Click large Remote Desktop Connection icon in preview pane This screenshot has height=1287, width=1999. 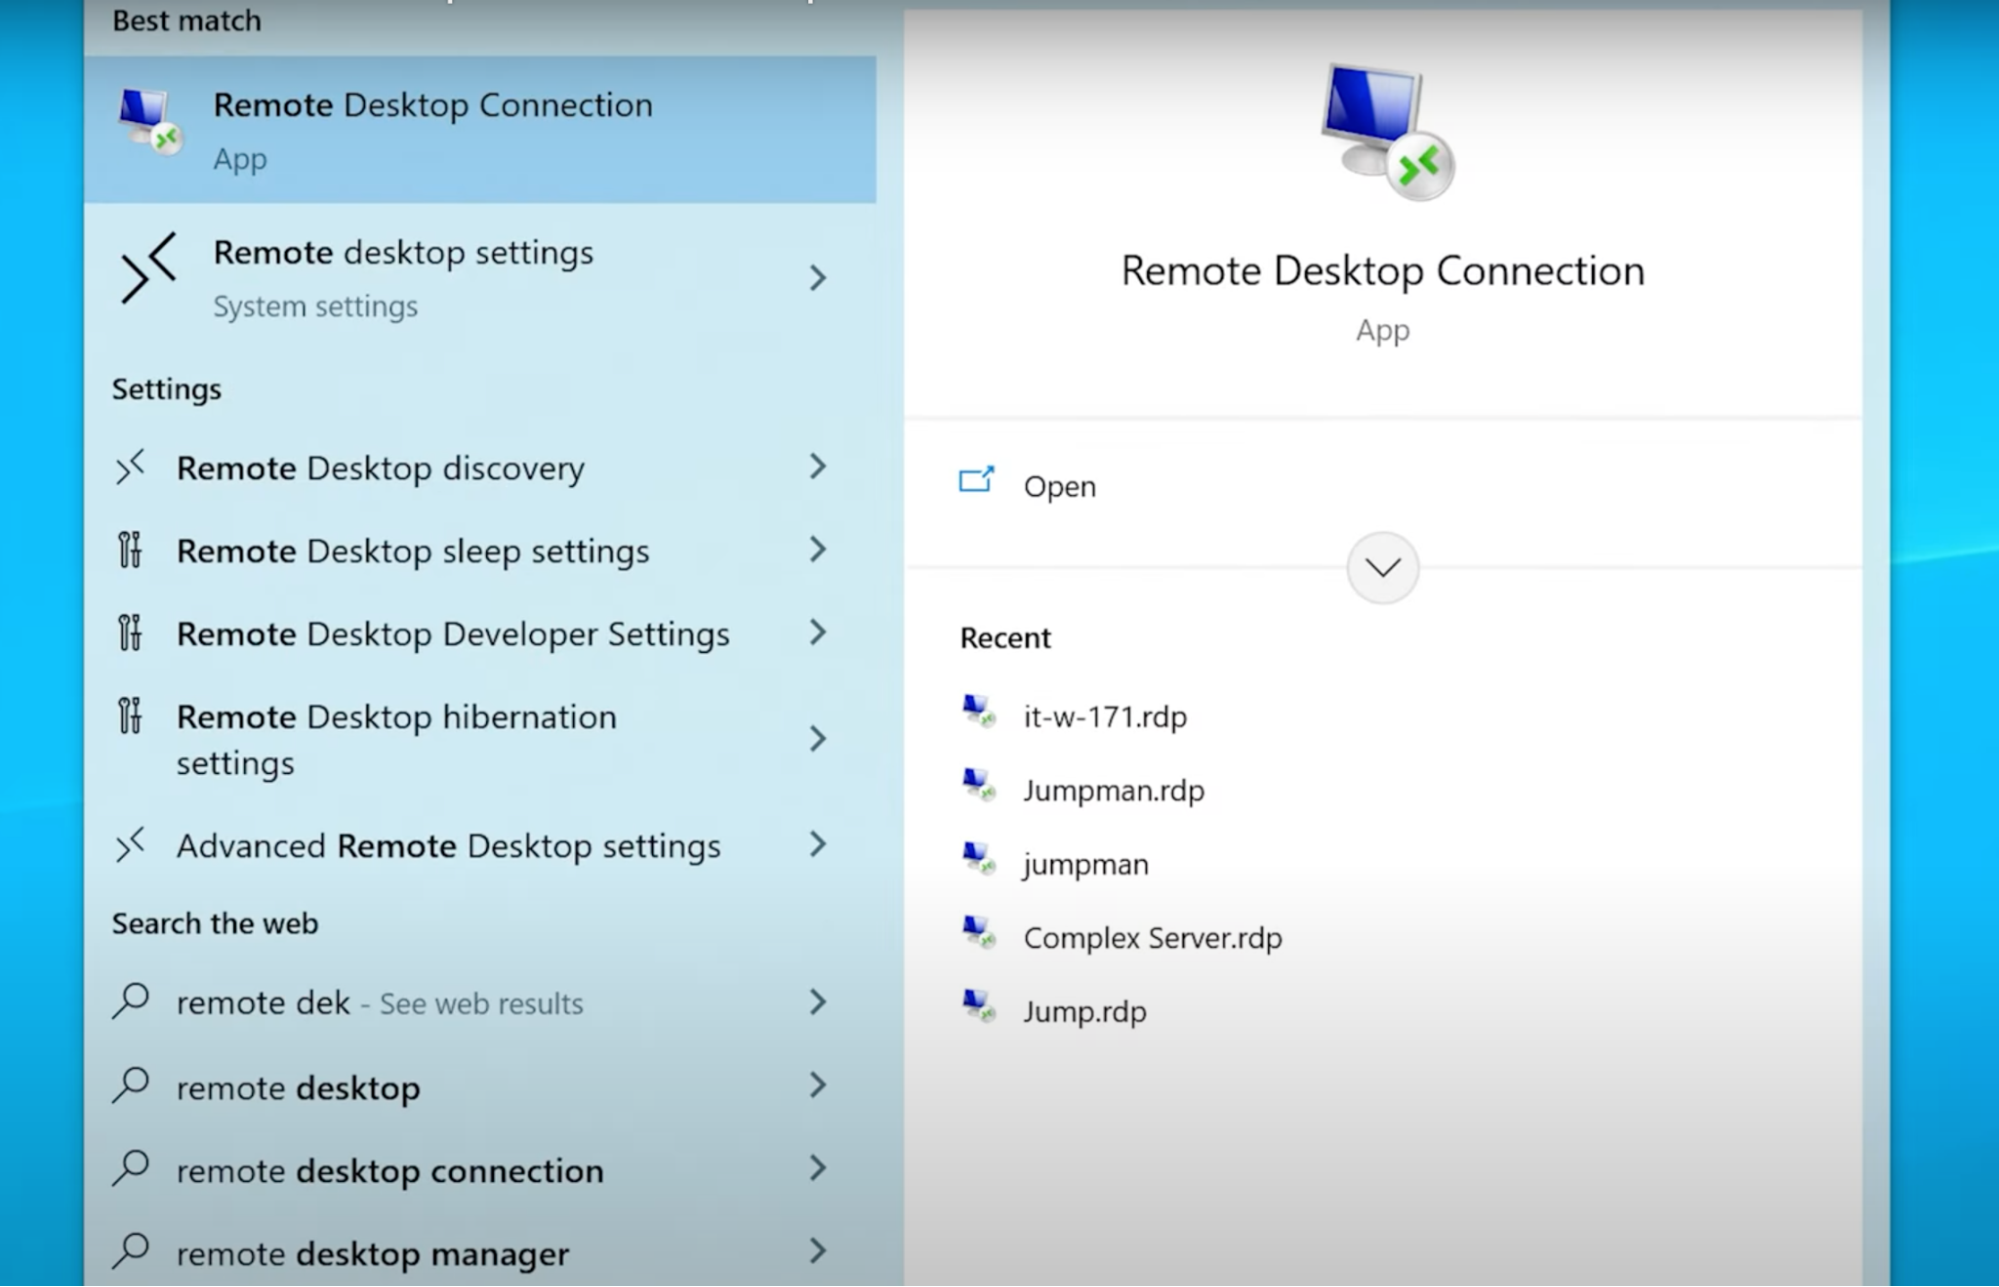(1386, 132)
